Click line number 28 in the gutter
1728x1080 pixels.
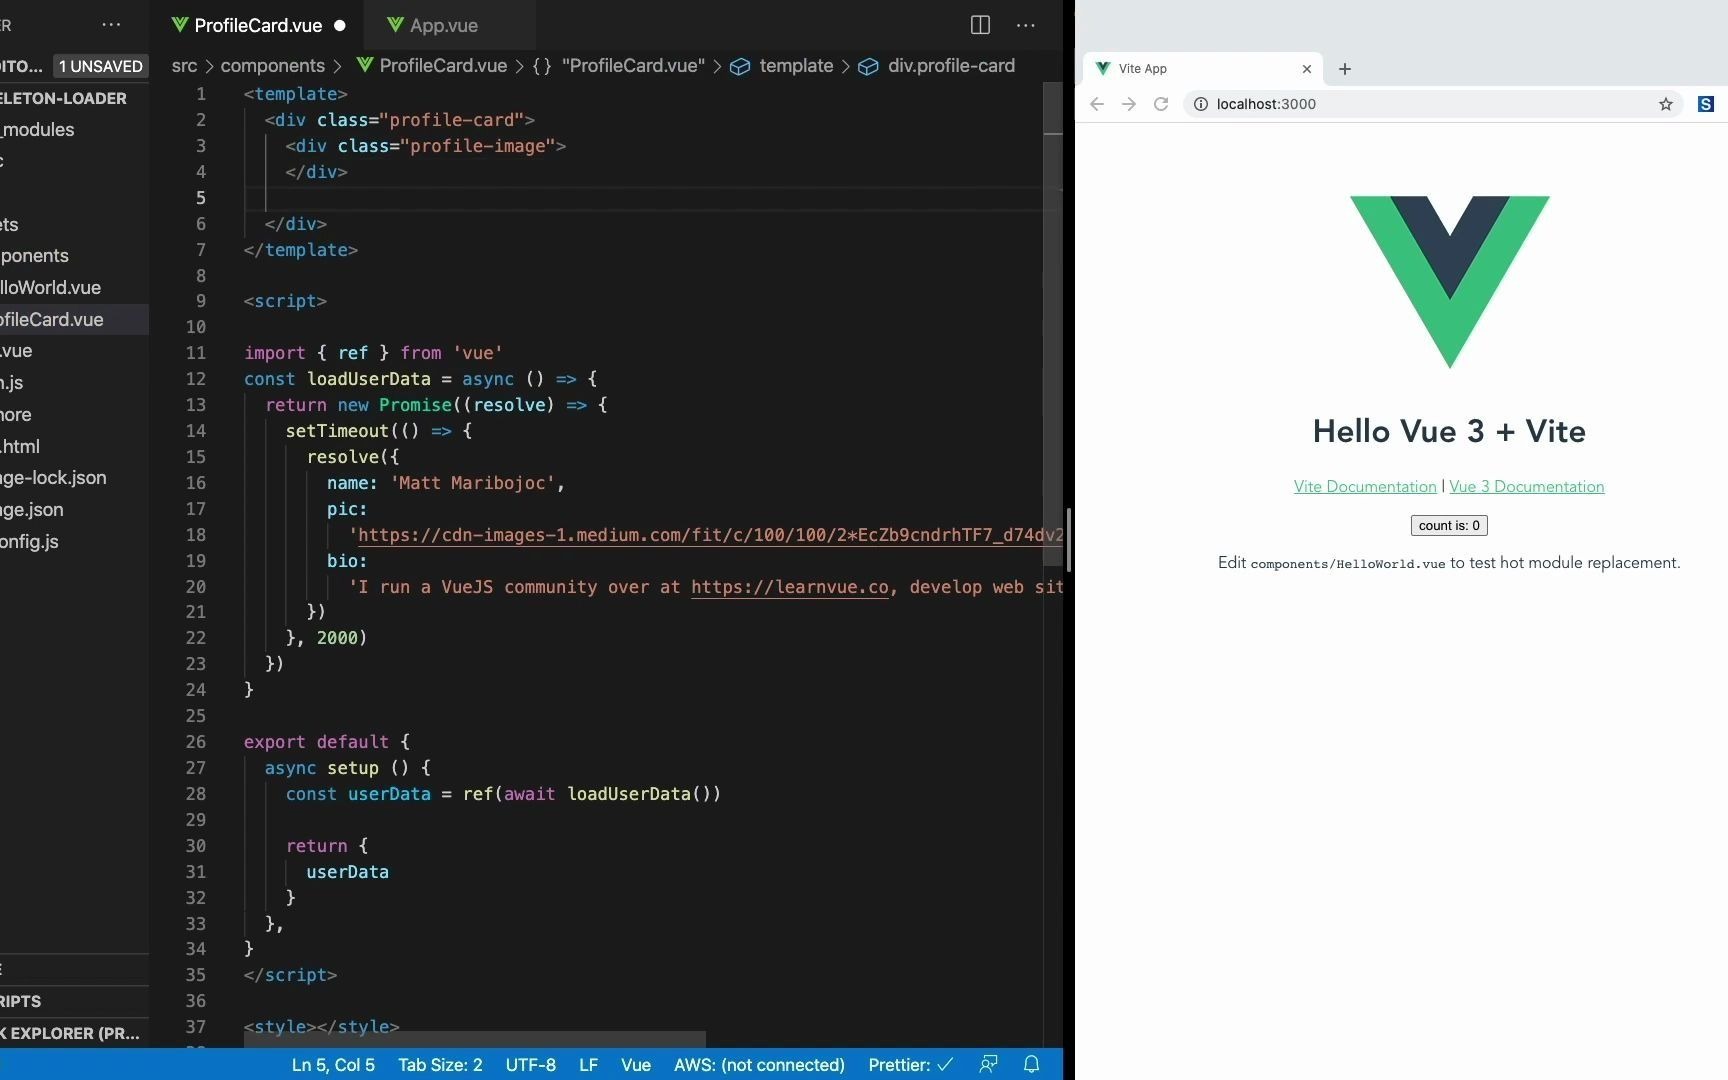tap(196, 794)
